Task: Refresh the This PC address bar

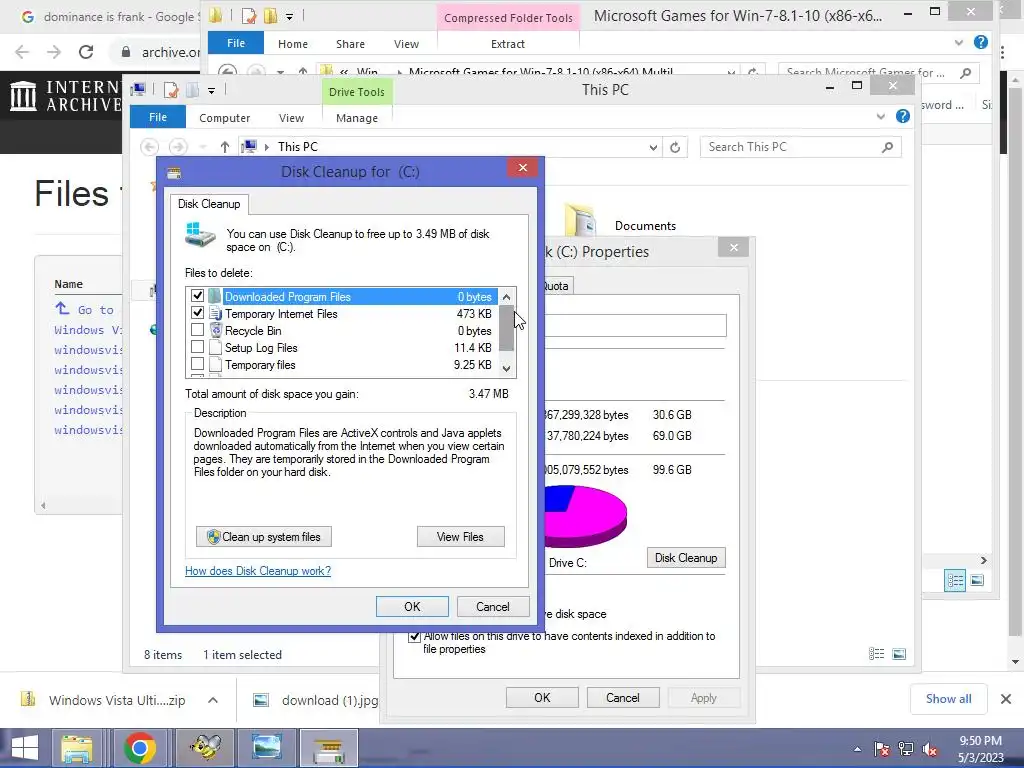Action: click(675, 147)
